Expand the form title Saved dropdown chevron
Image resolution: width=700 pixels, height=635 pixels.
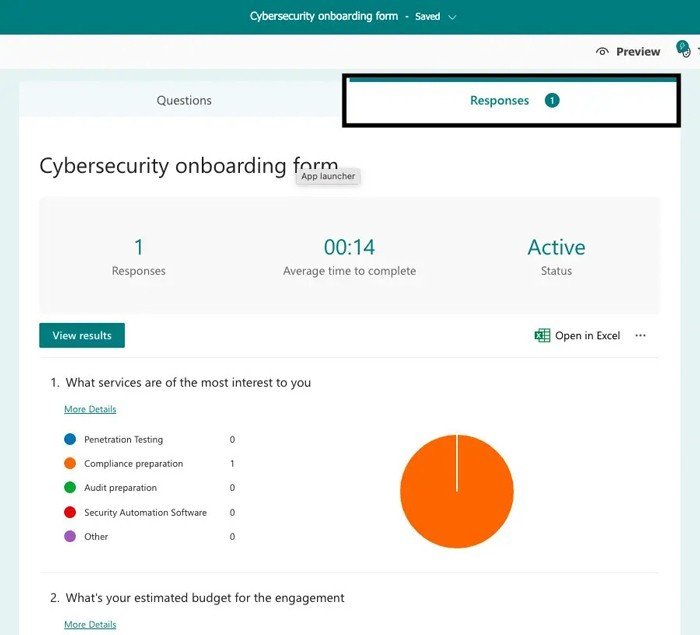(452, 17)
